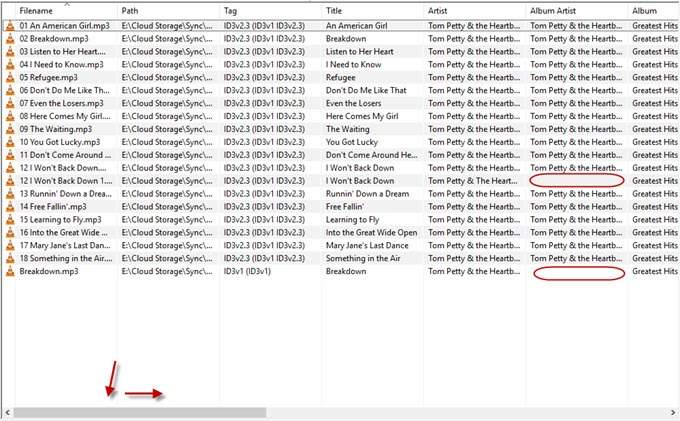Click title cell Mary Jane's Last Dance
680x421 pixels.
point(367,246)
